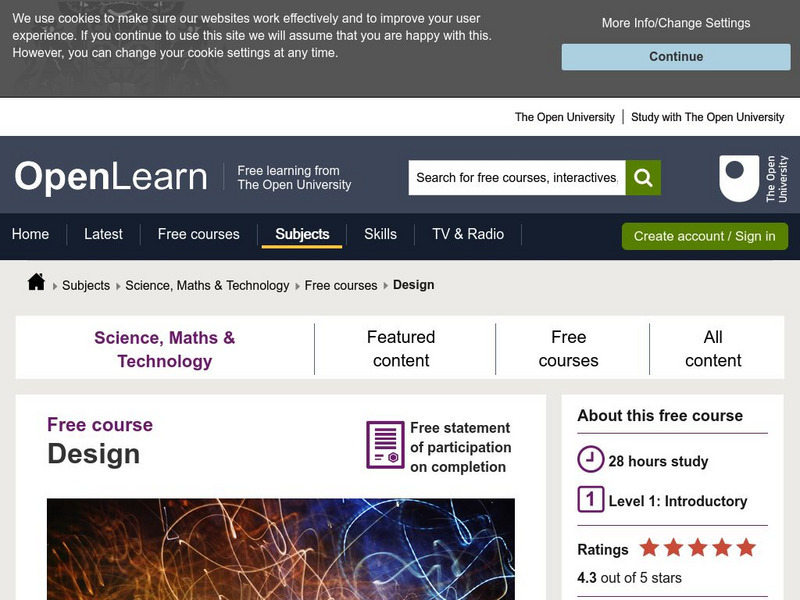Switch to the All content tab
This screenshot has width=800, height=600.
tap(713, 347)
